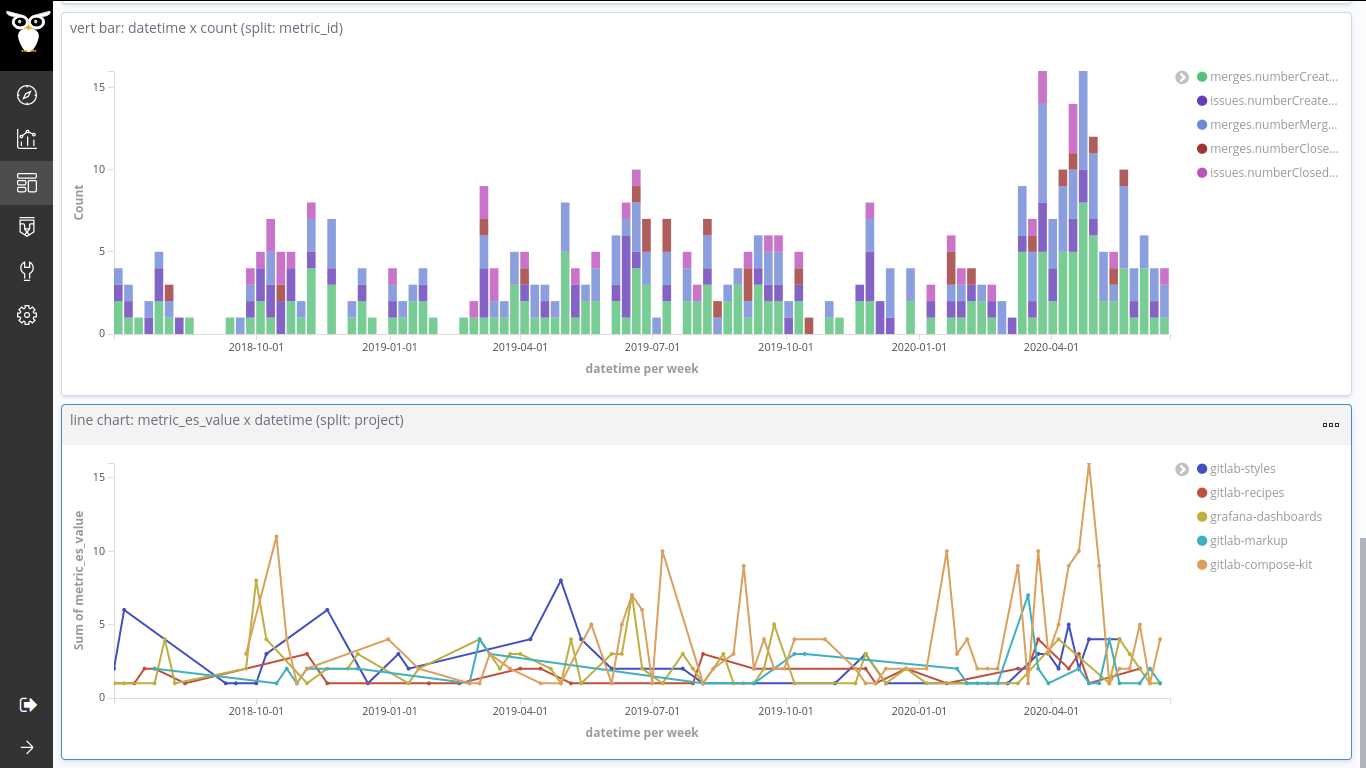1366x768 pixels.
Task: Click bar chart datetime per week label
Action: click(x=642, y=369)
